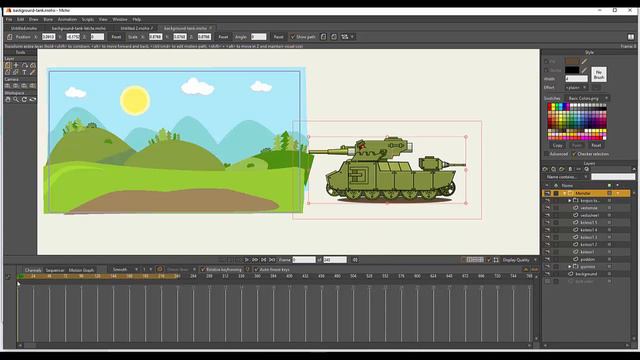Viewport: 640px width, 360px height.
Task: Open the Animation menu
Action: 67,19
